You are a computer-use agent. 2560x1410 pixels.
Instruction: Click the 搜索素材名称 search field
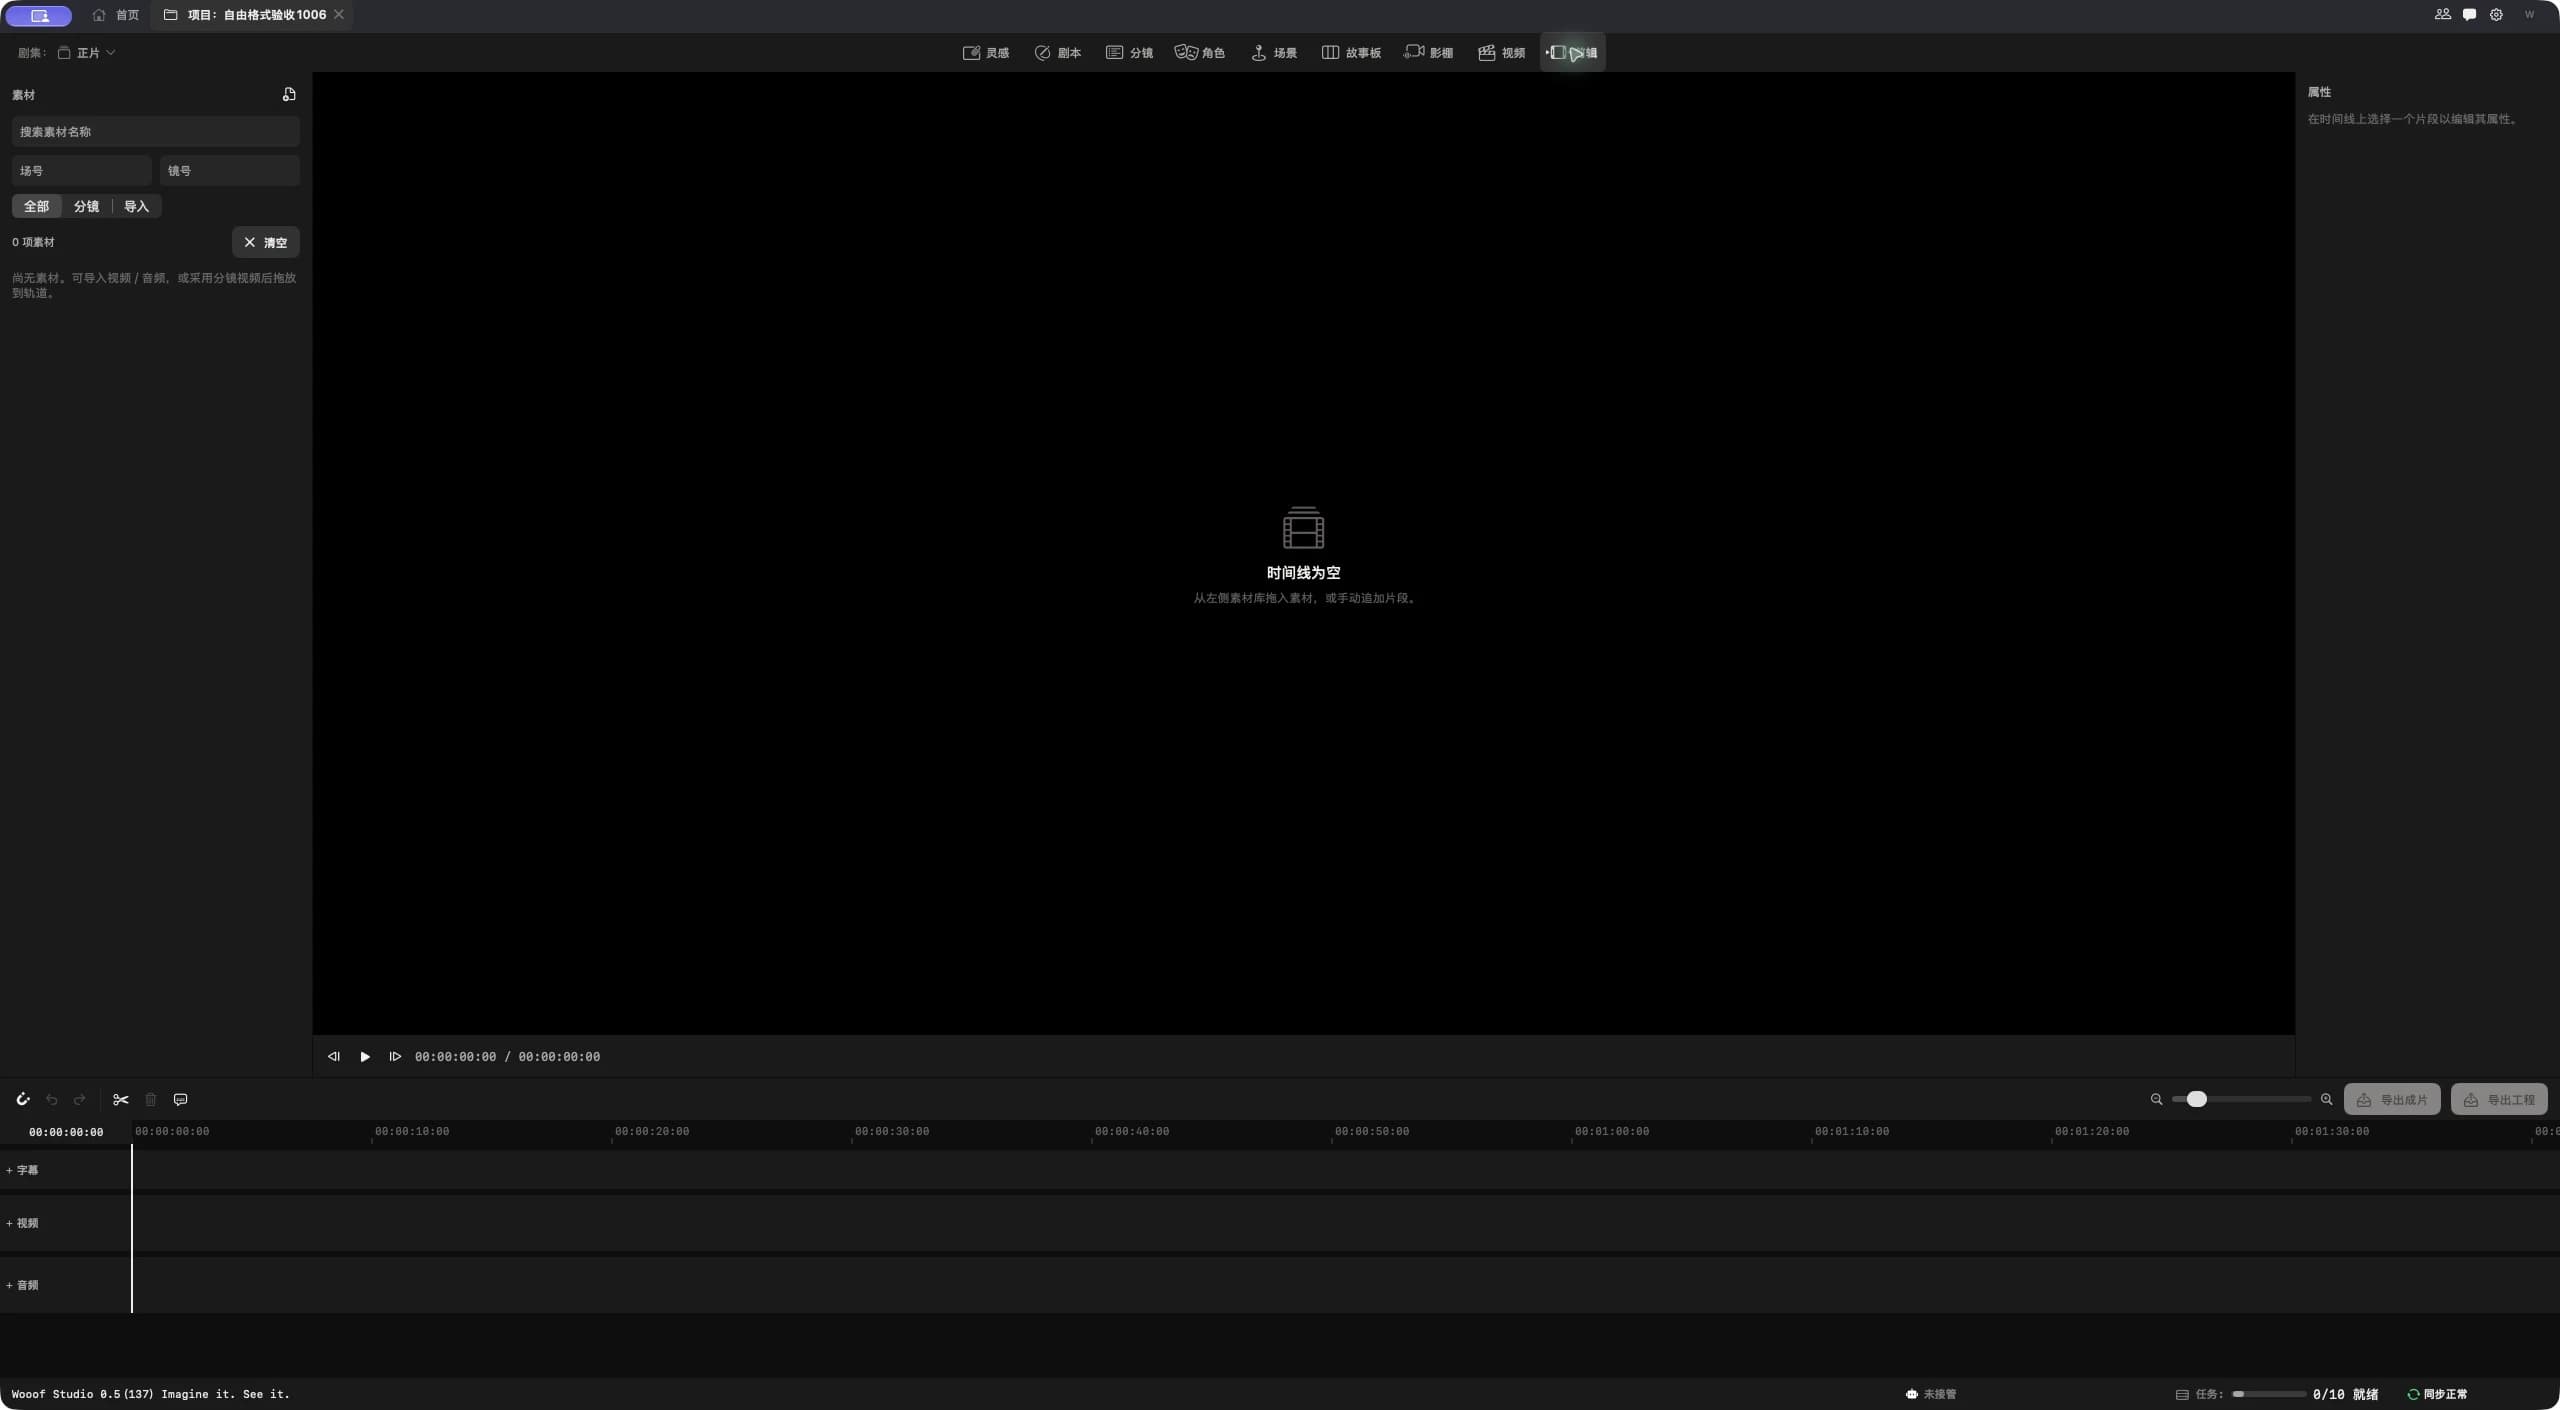point(156,131)
